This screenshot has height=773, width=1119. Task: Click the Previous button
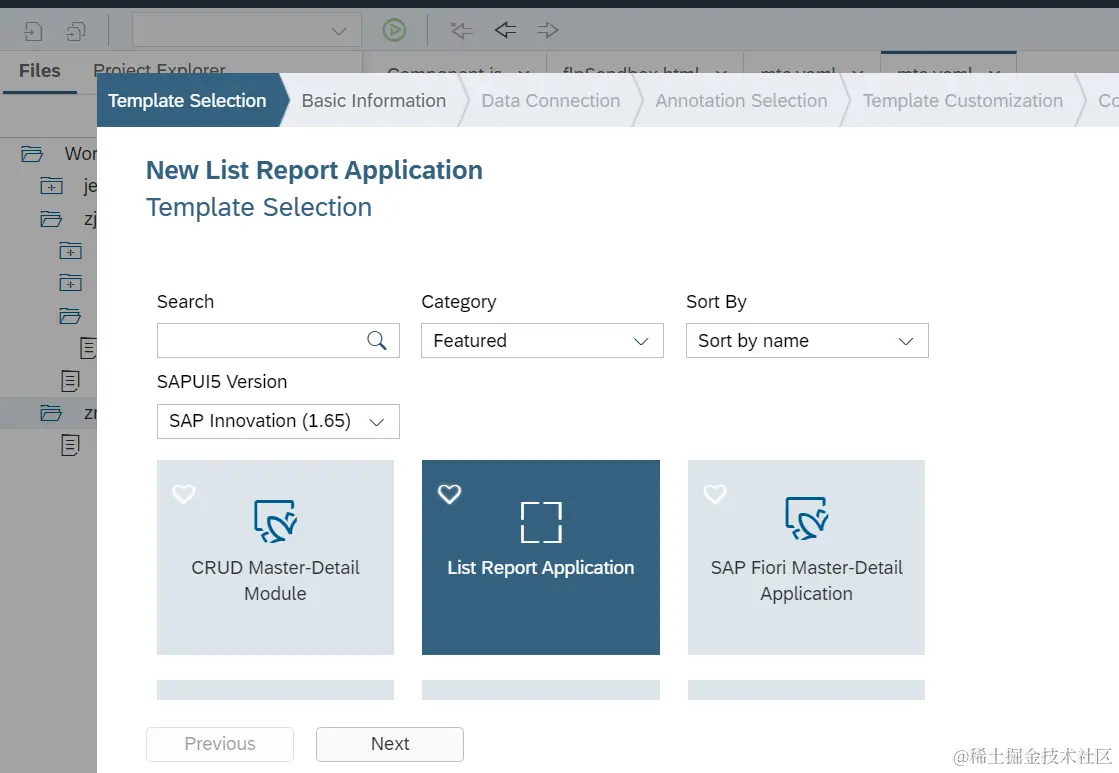click(x=220, y=744)
